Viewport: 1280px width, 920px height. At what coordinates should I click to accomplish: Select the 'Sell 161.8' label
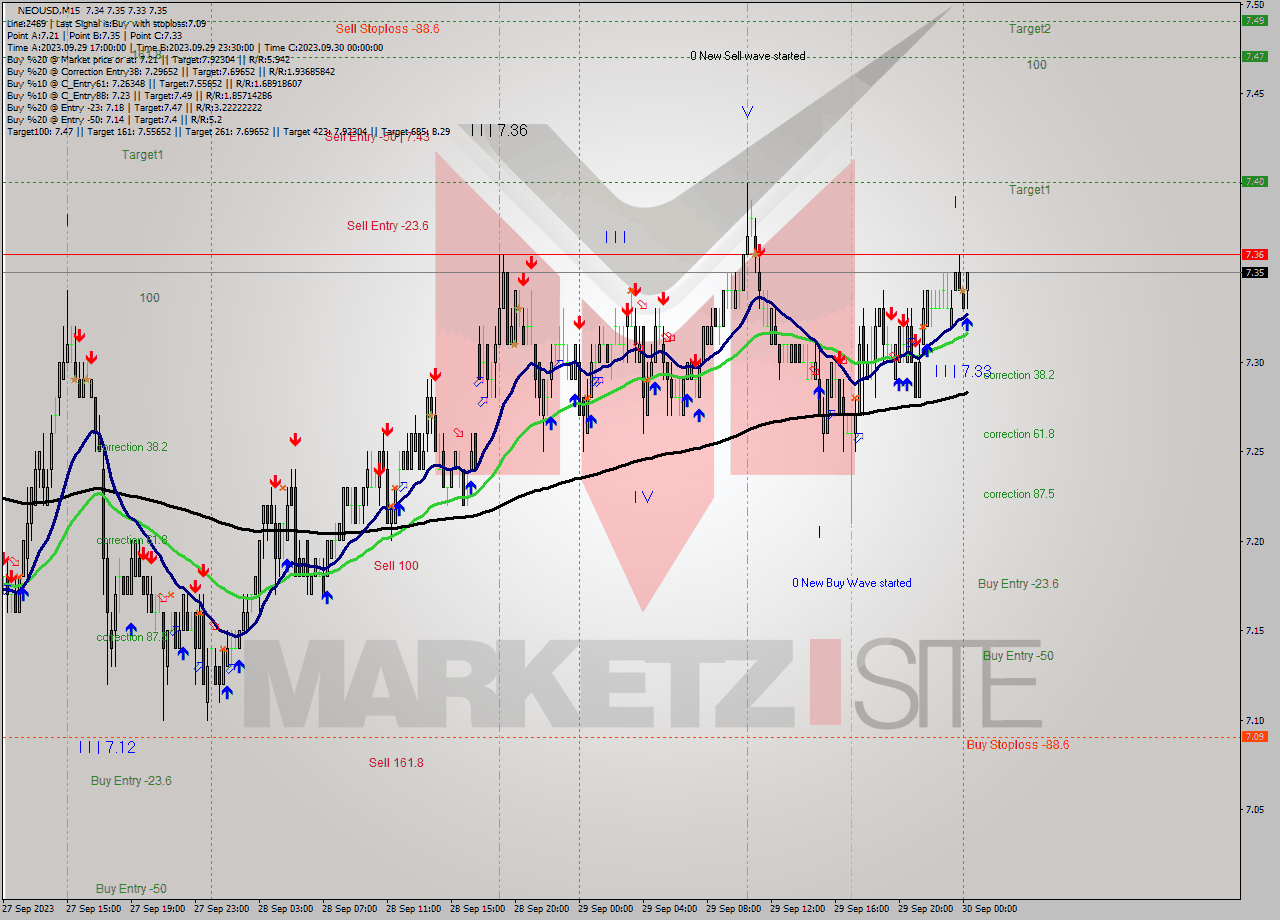pos(396,763)
